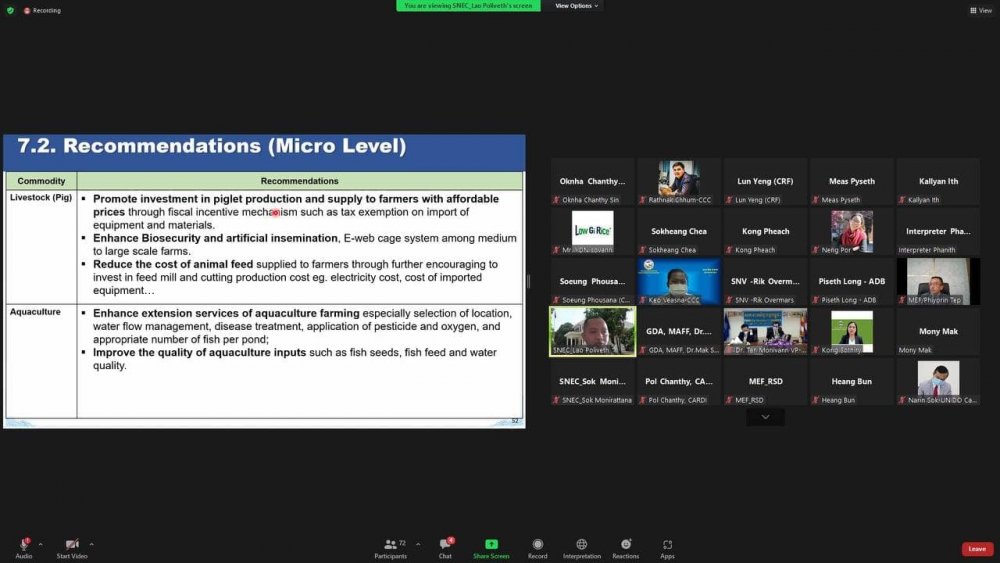Click the Recording indicator
Viewport: 1000px width, 563px height.
pos(42,10)
